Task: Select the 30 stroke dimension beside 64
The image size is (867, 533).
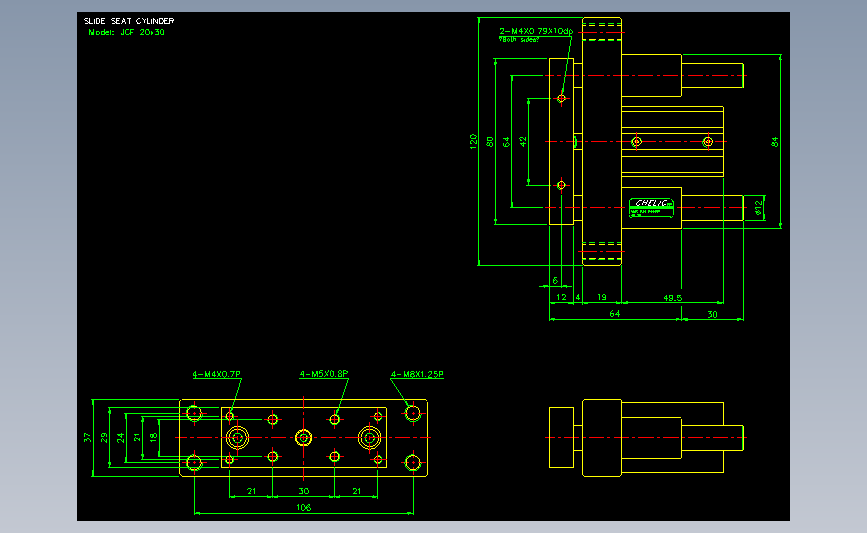Action: point(712,314)
